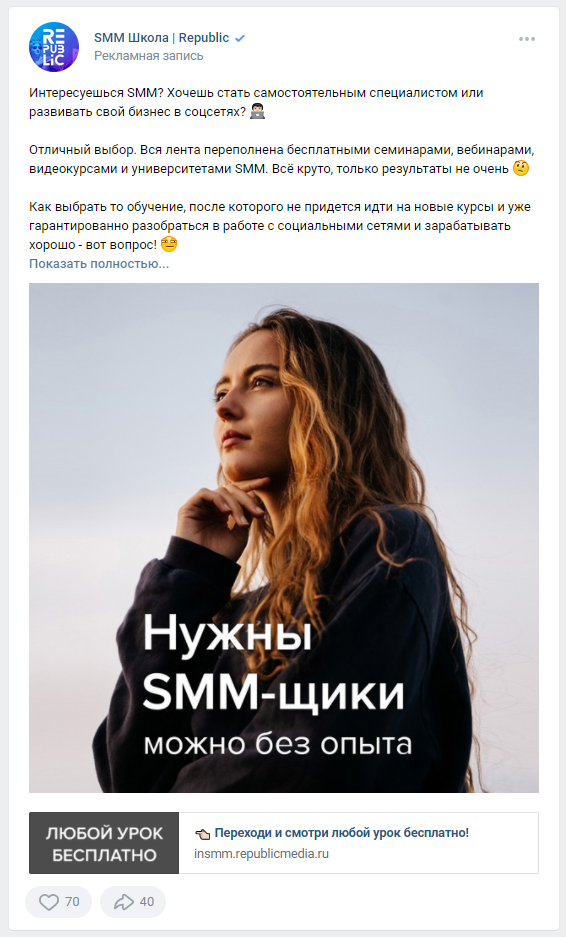Open the three-dot post options menu
The height and width of the screenshot is (937, 566).
(527, 39)
